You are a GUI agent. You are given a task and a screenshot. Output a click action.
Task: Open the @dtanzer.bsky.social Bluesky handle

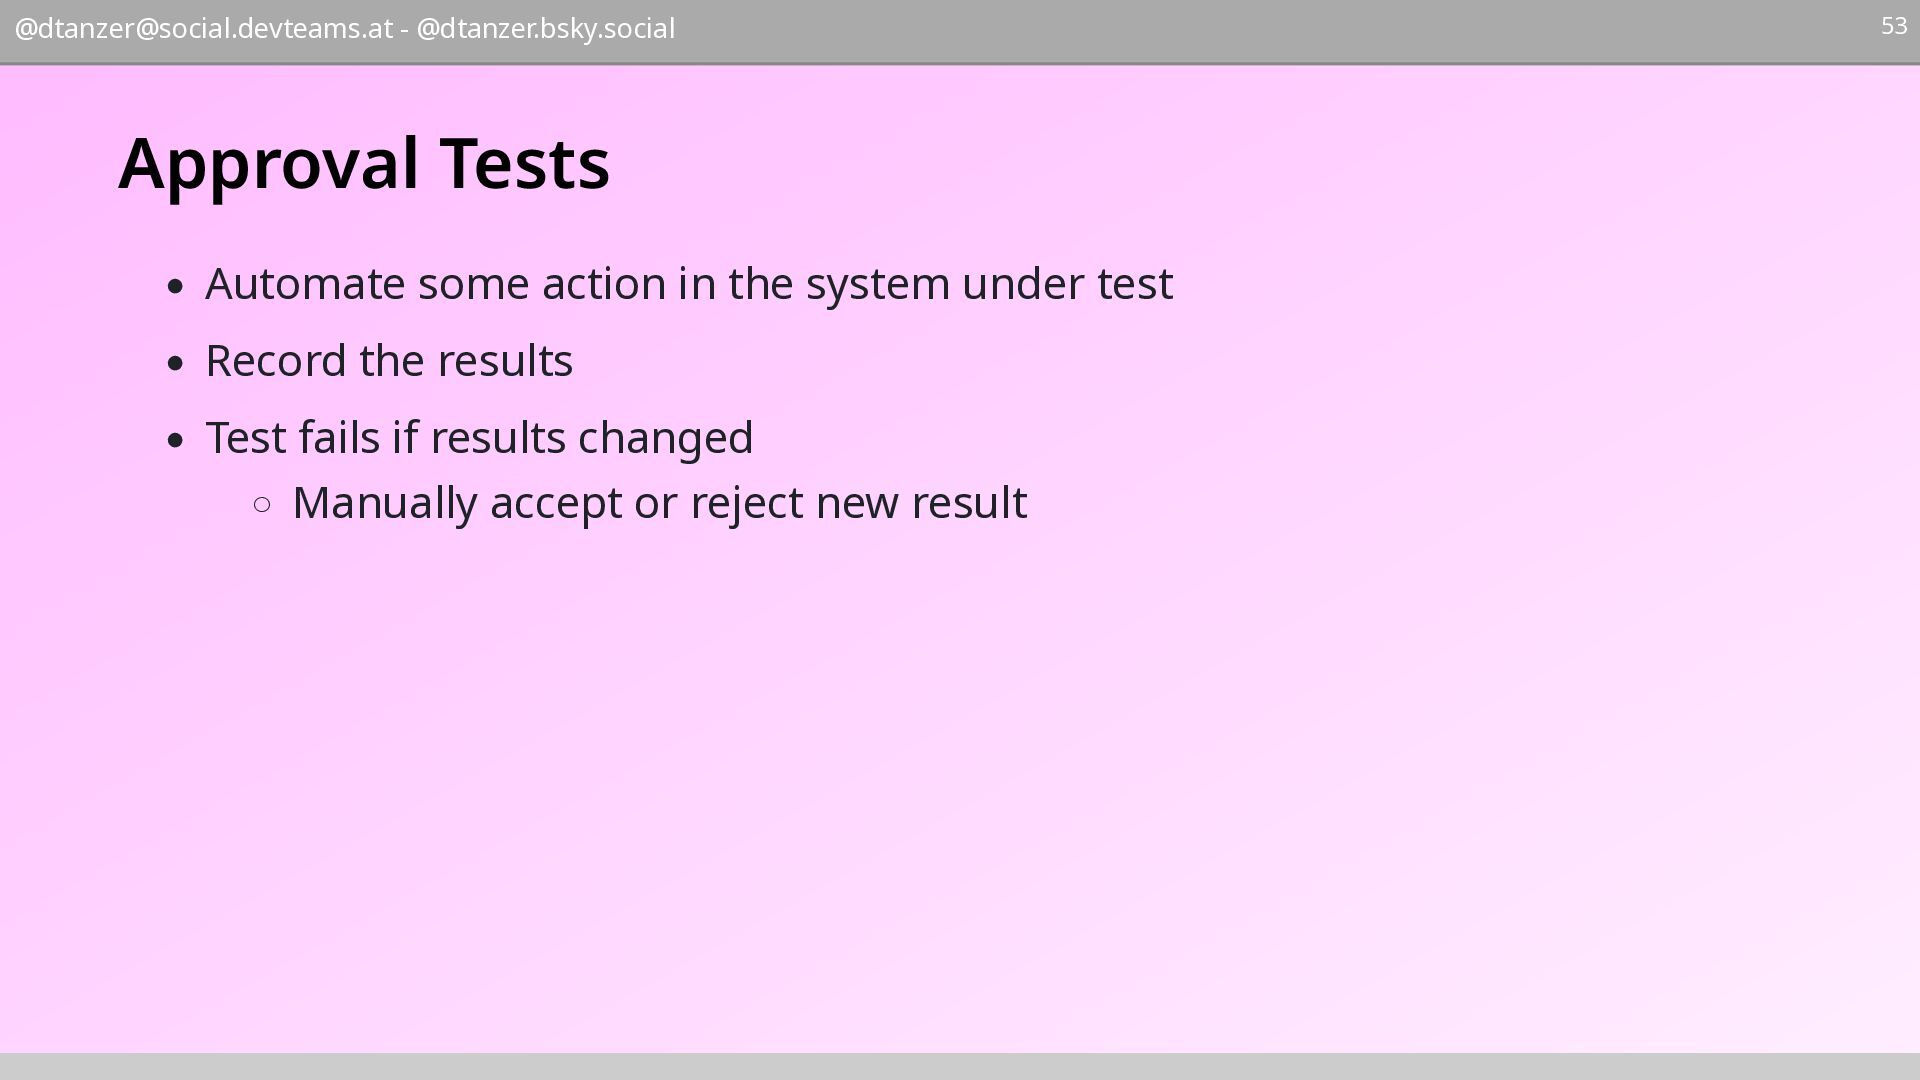[545, 29]
